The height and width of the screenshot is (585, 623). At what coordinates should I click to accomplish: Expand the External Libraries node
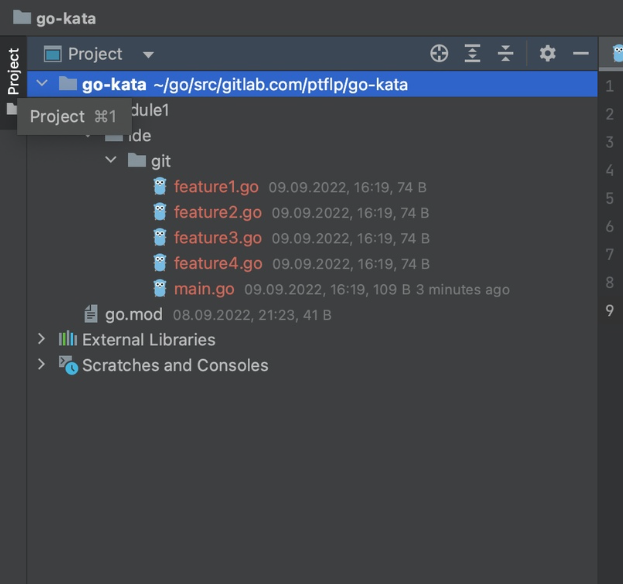pyautogui.click(x=41, y=339)
